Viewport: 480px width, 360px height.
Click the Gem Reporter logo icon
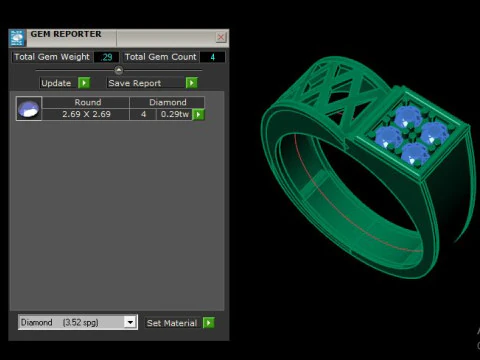coord(17,38)
